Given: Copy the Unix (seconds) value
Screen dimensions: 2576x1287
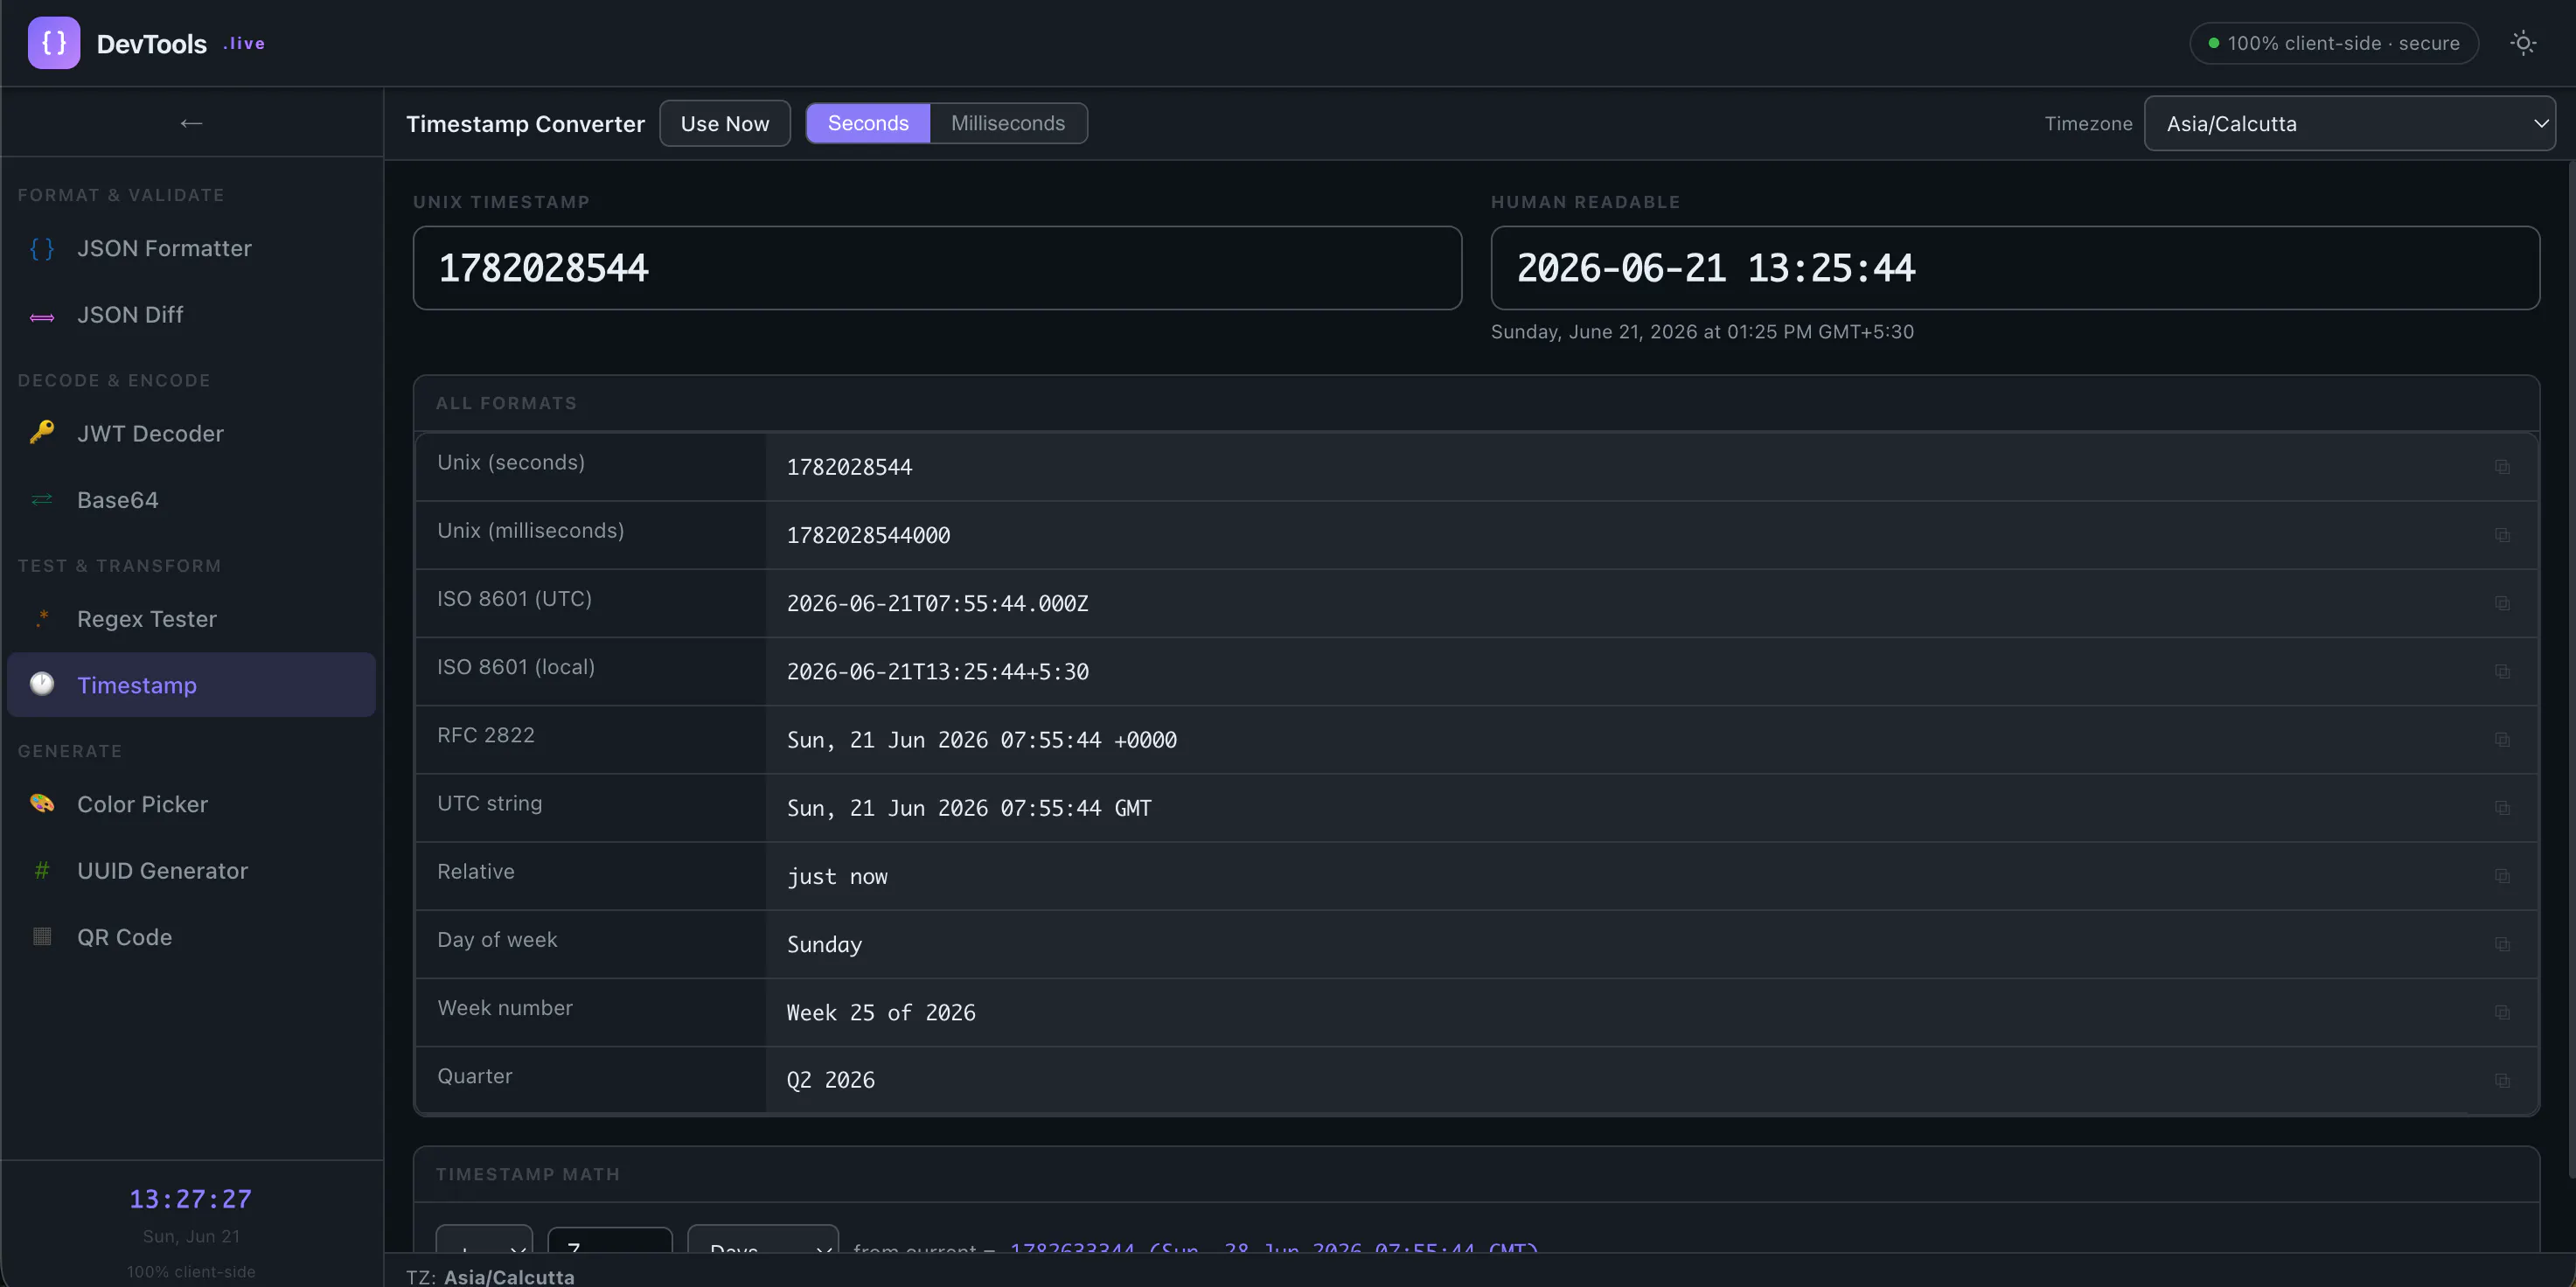Looking at the screenshot, I should click(x=2502, y=467).
